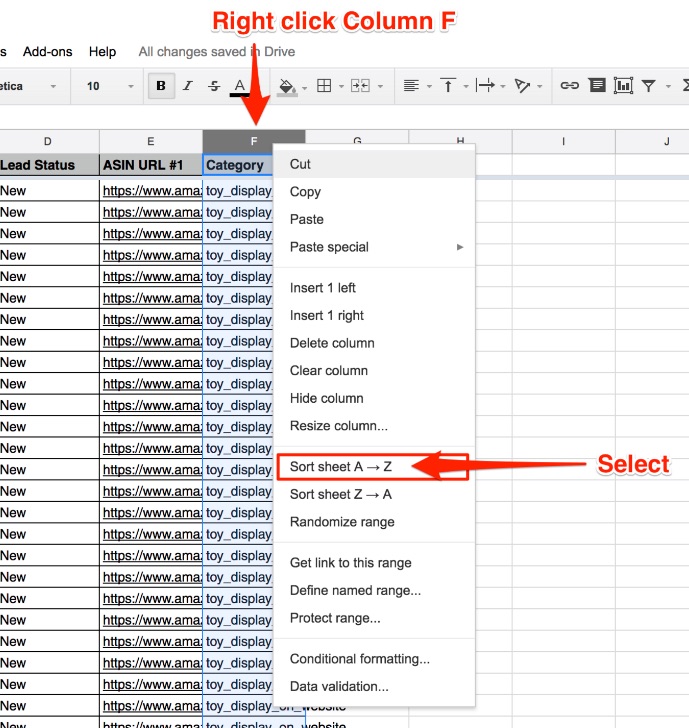Choose Get link to this range
Image resolution: width=689 pixels, height=728 pixels.
pos(374,563)
